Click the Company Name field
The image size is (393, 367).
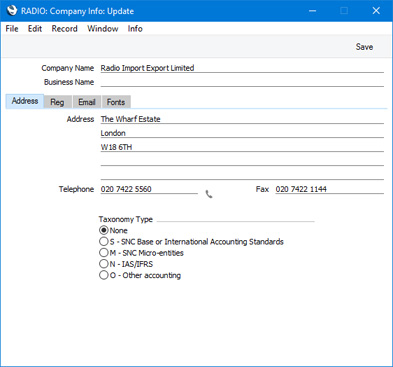(x=242, y=68)
